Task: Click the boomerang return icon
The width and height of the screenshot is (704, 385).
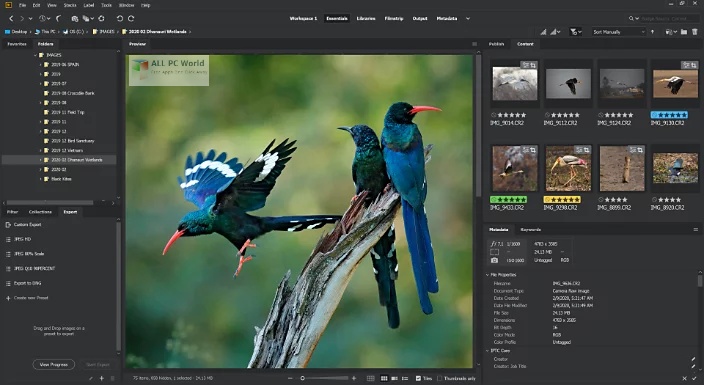Action: click(58, 18)
